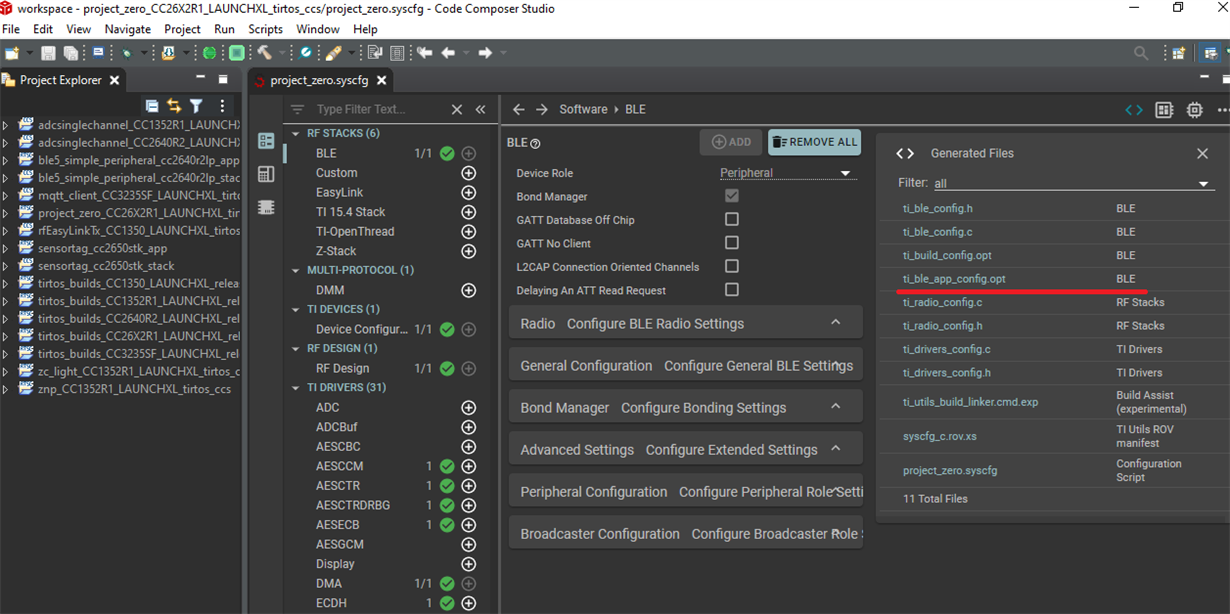Add a Custom RF stack instance
This screenshot has height=614, width=1230.
[x=468, y=173]
